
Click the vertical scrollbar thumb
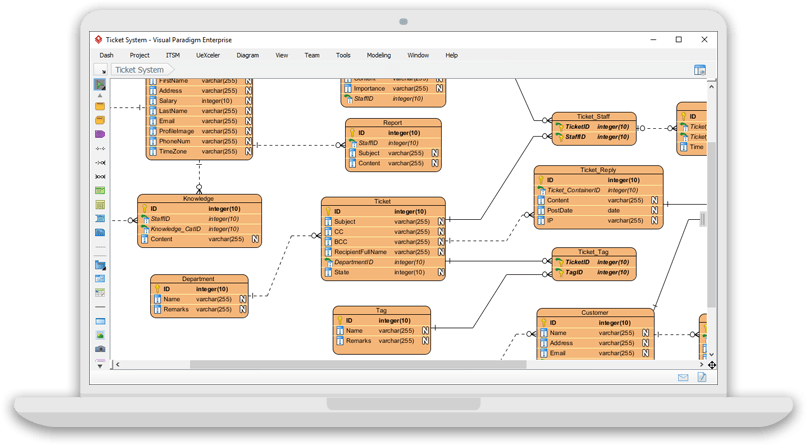click(711, 224)
